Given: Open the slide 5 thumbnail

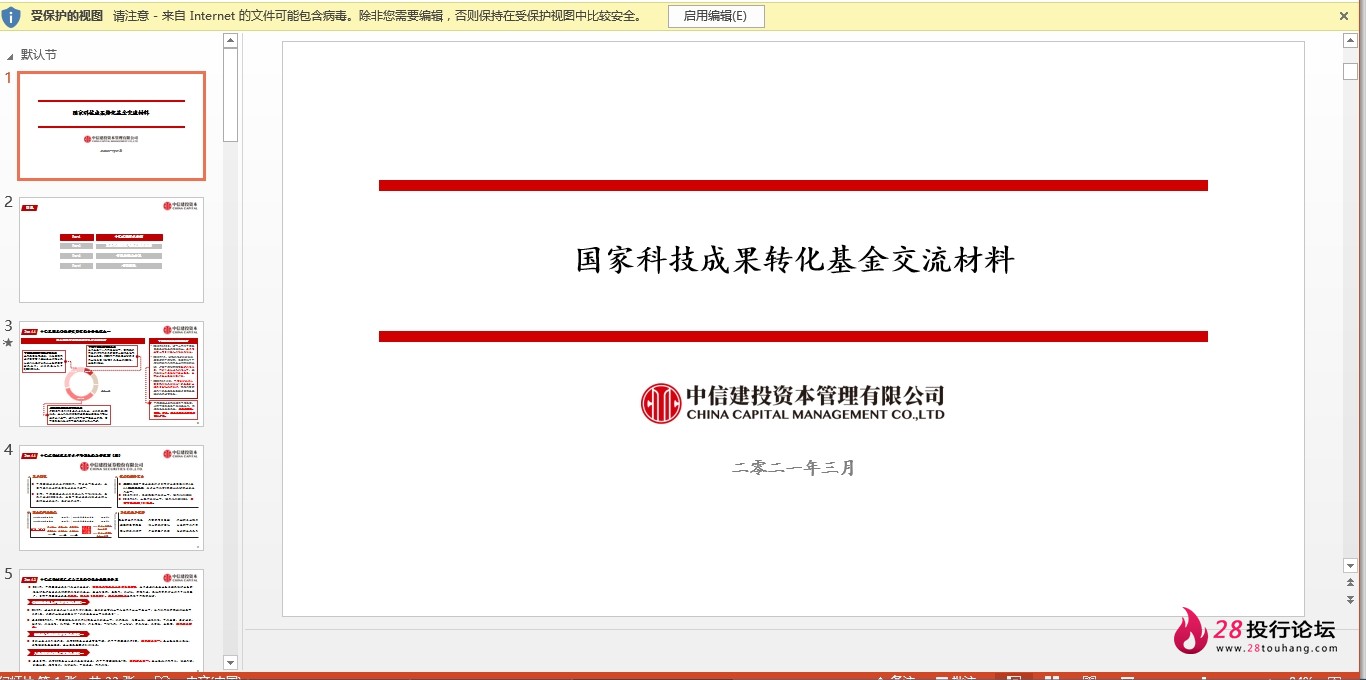Looking at the screenshot, I should 112,620.
